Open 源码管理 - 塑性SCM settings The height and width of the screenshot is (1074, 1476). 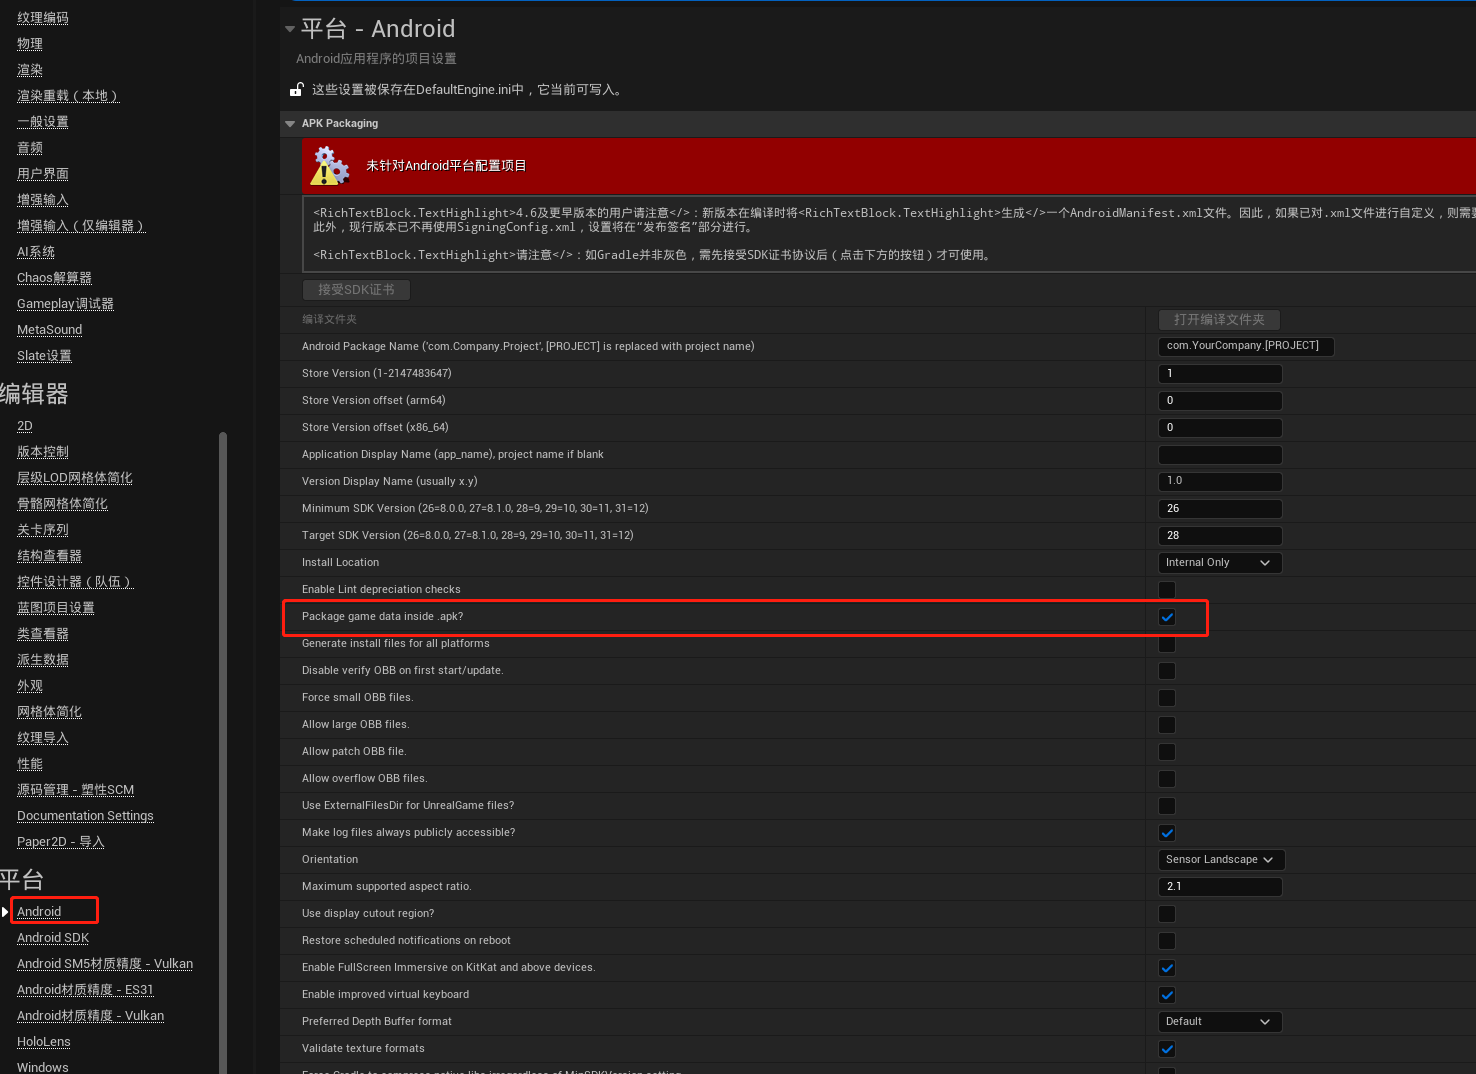(76, 790)
